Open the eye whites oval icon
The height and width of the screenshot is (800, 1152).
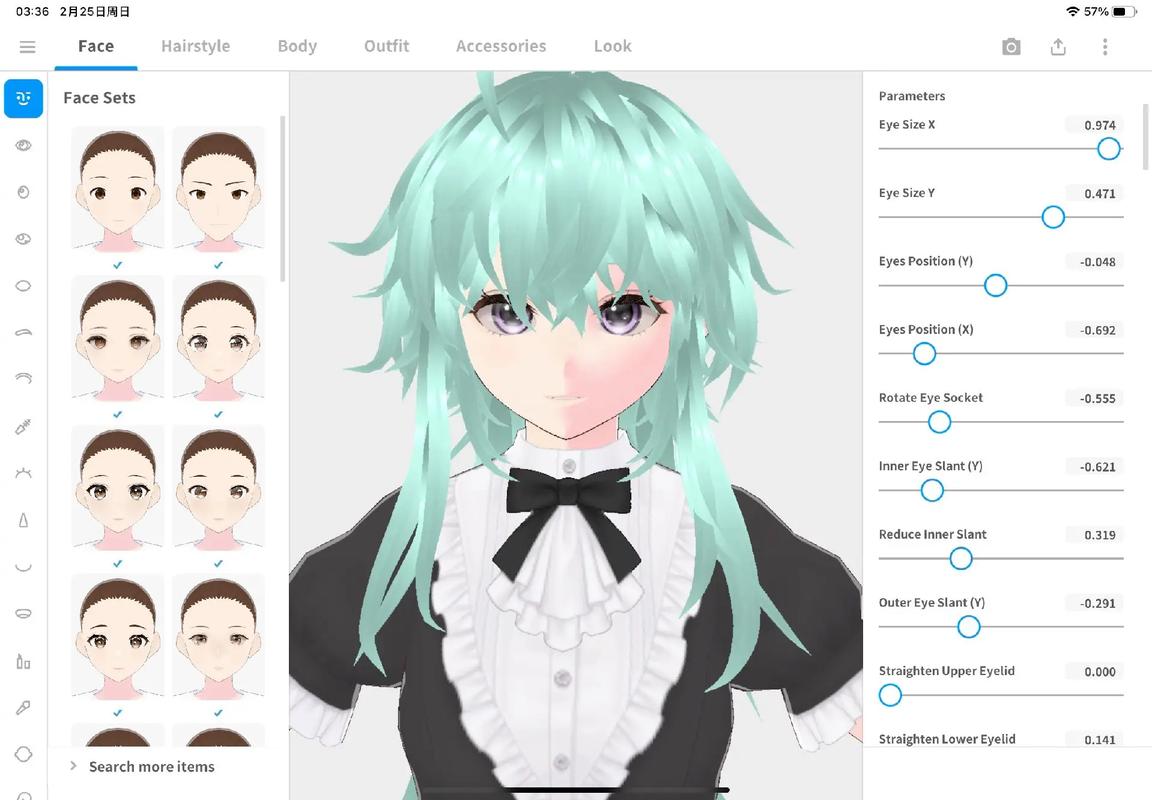pos(24,286)
